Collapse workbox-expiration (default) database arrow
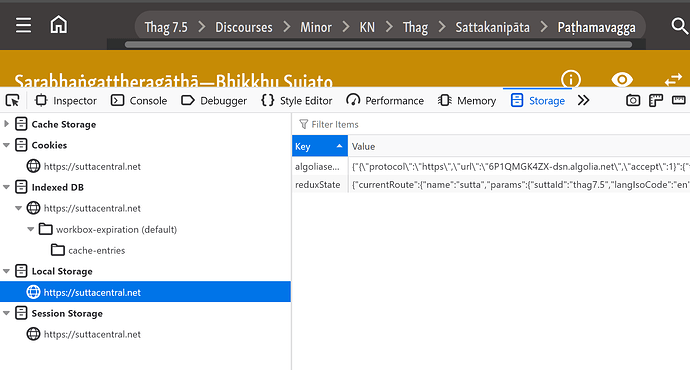 click(31, 229)
